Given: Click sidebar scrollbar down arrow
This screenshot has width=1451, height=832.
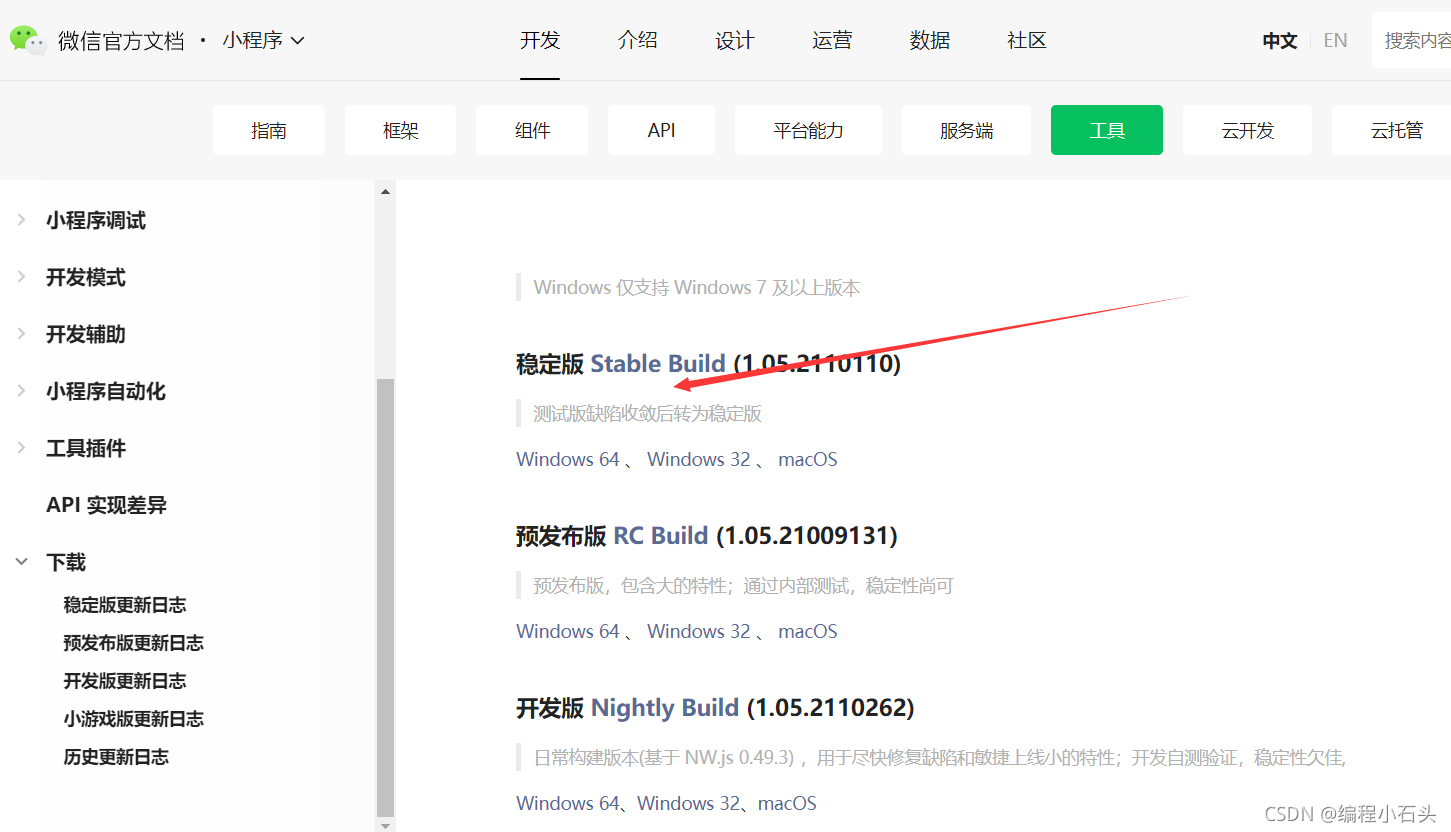Looking at the screenshot, I should pyautogui.click(x=385, y=825).
